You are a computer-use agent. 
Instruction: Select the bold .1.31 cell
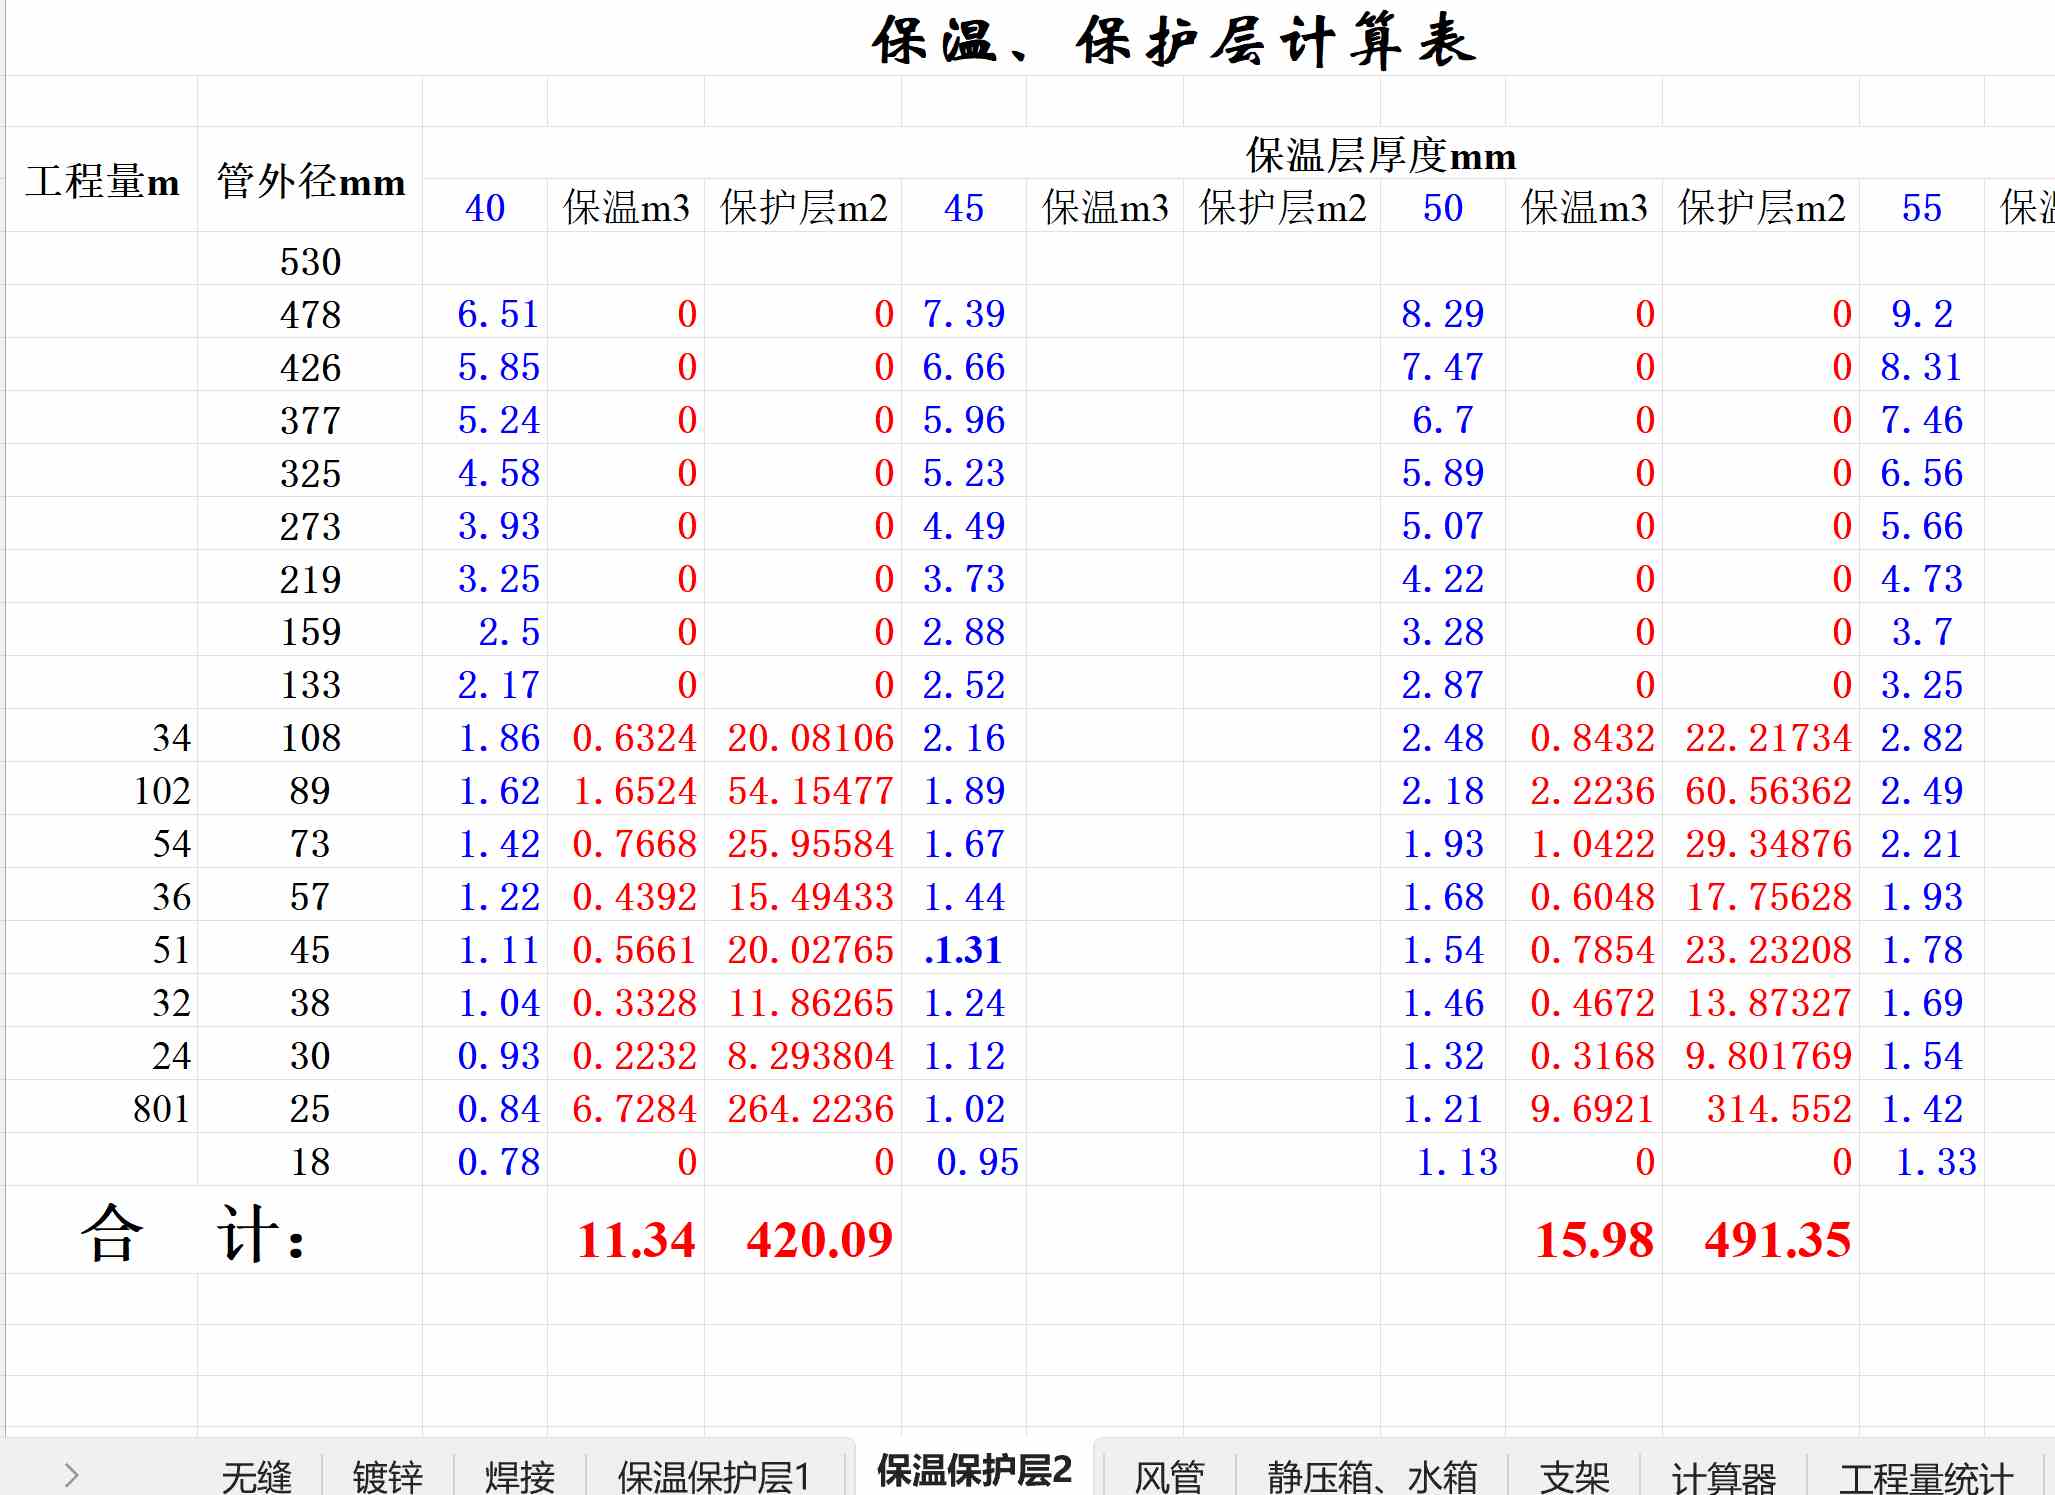click(963, 949)
